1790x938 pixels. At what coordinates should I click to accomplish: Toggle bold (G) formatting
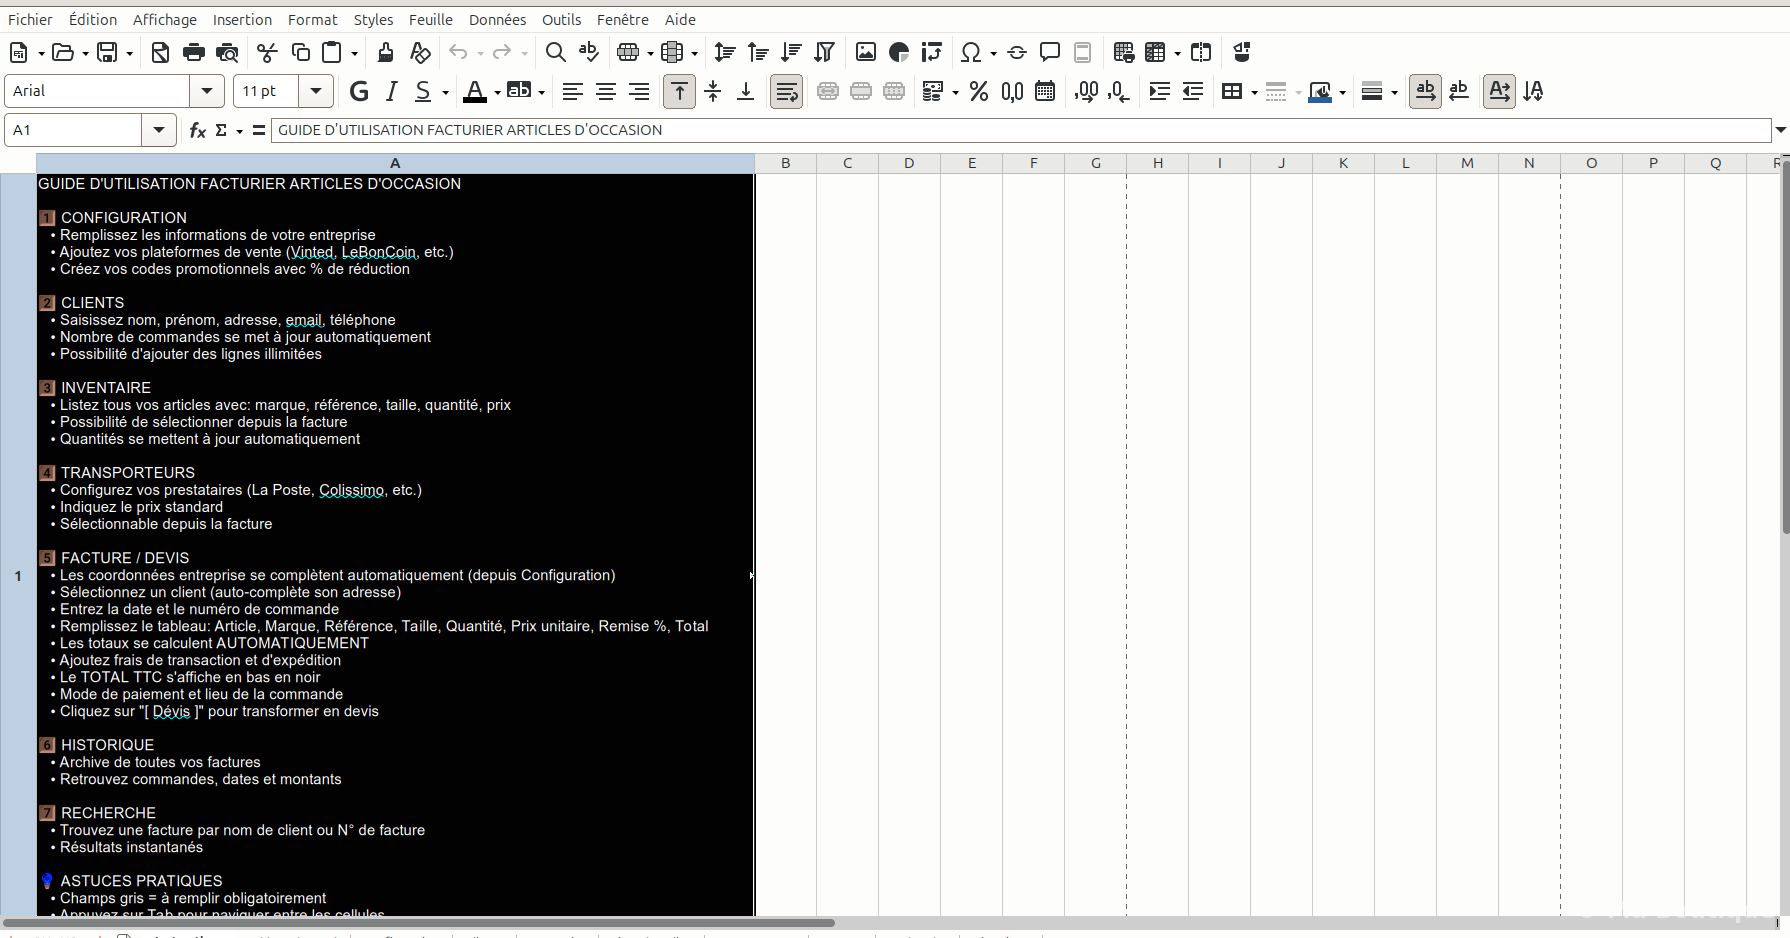click(x=359, y=91)
